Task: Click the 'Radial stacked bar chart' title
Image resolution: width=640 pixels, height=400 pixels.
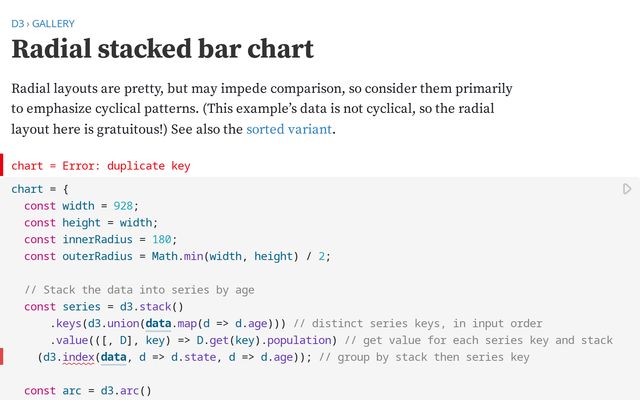Action: [x=162, y=49]
